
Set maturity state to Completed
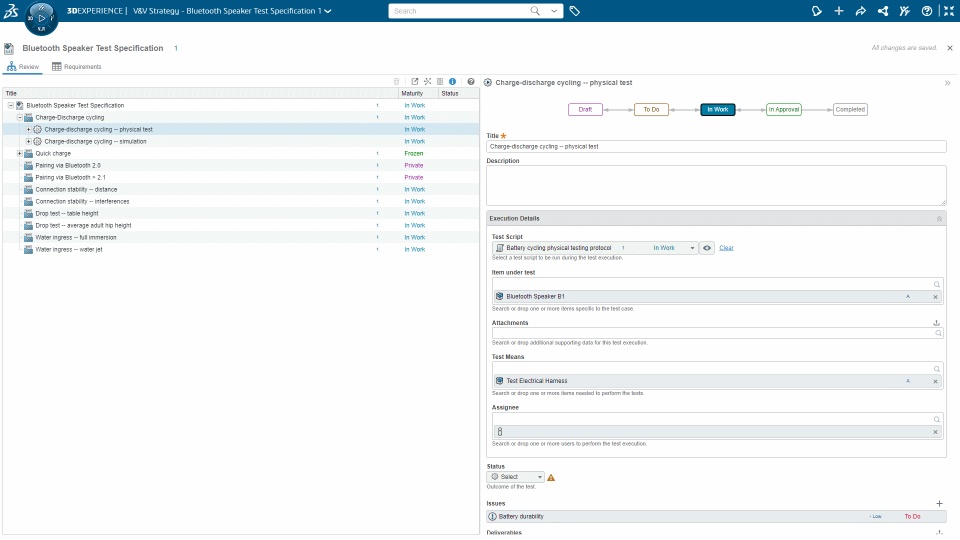click(x=850, y=110)
